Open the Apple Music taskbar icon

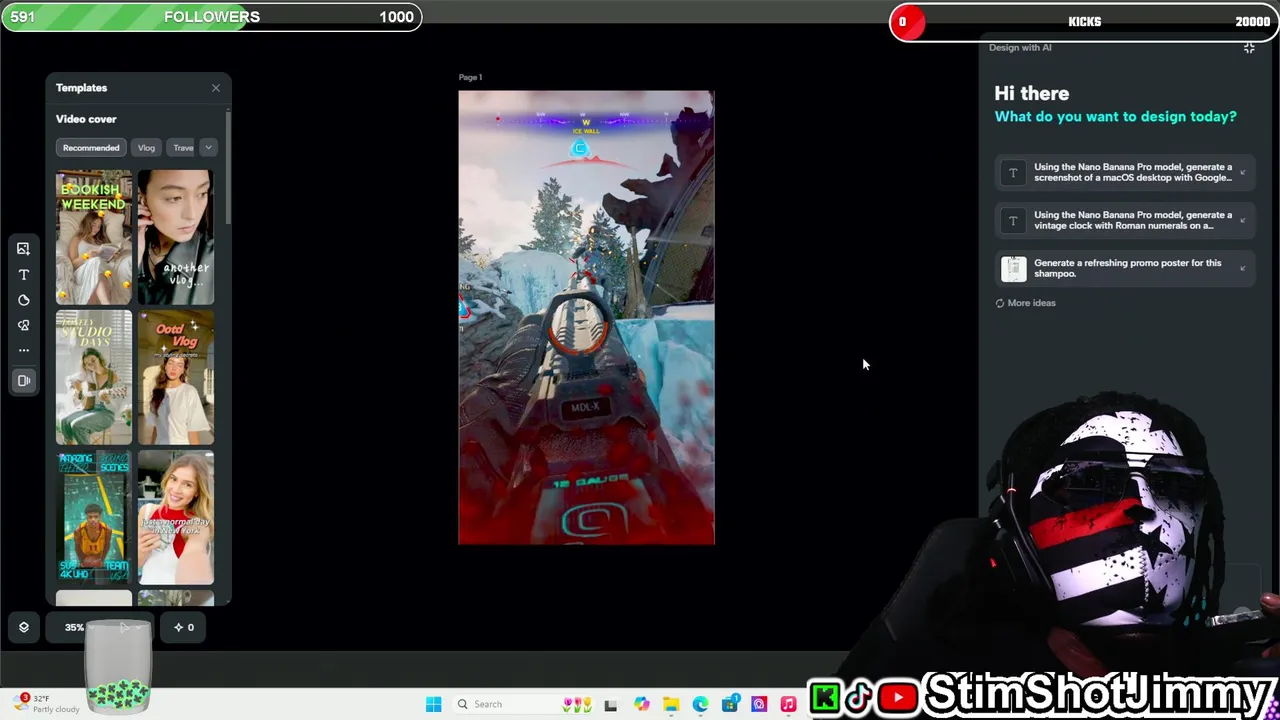[x=788, y=704]
